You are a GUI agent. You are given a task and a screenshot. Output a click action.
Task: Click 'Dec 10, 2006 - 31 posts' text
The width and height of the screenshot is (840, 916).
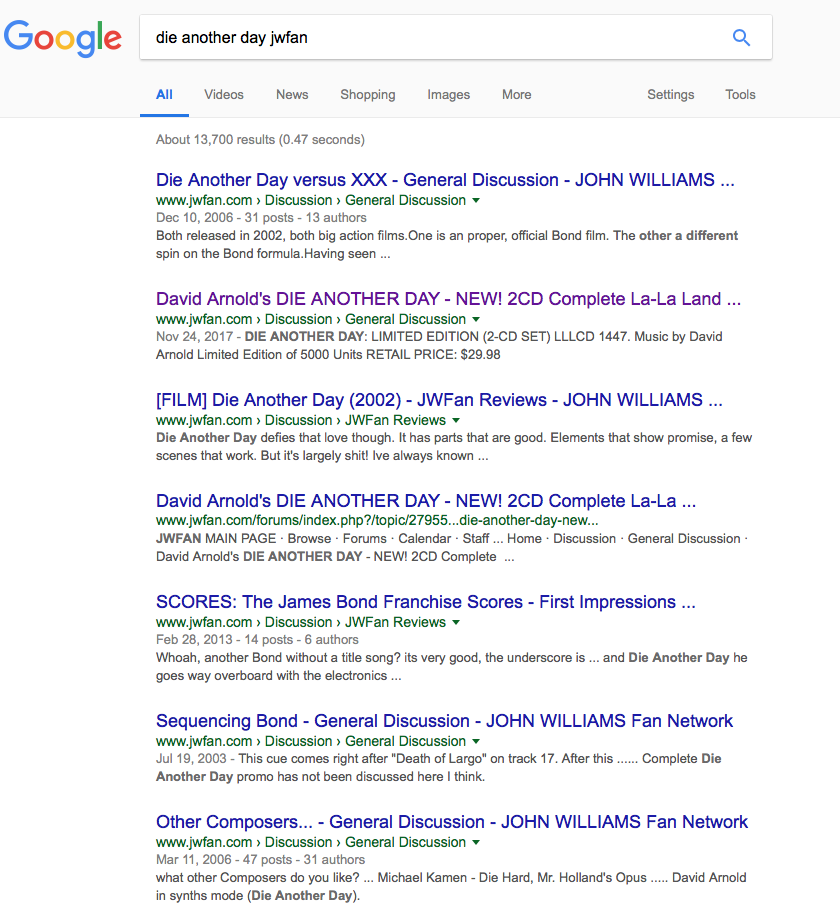261,218
